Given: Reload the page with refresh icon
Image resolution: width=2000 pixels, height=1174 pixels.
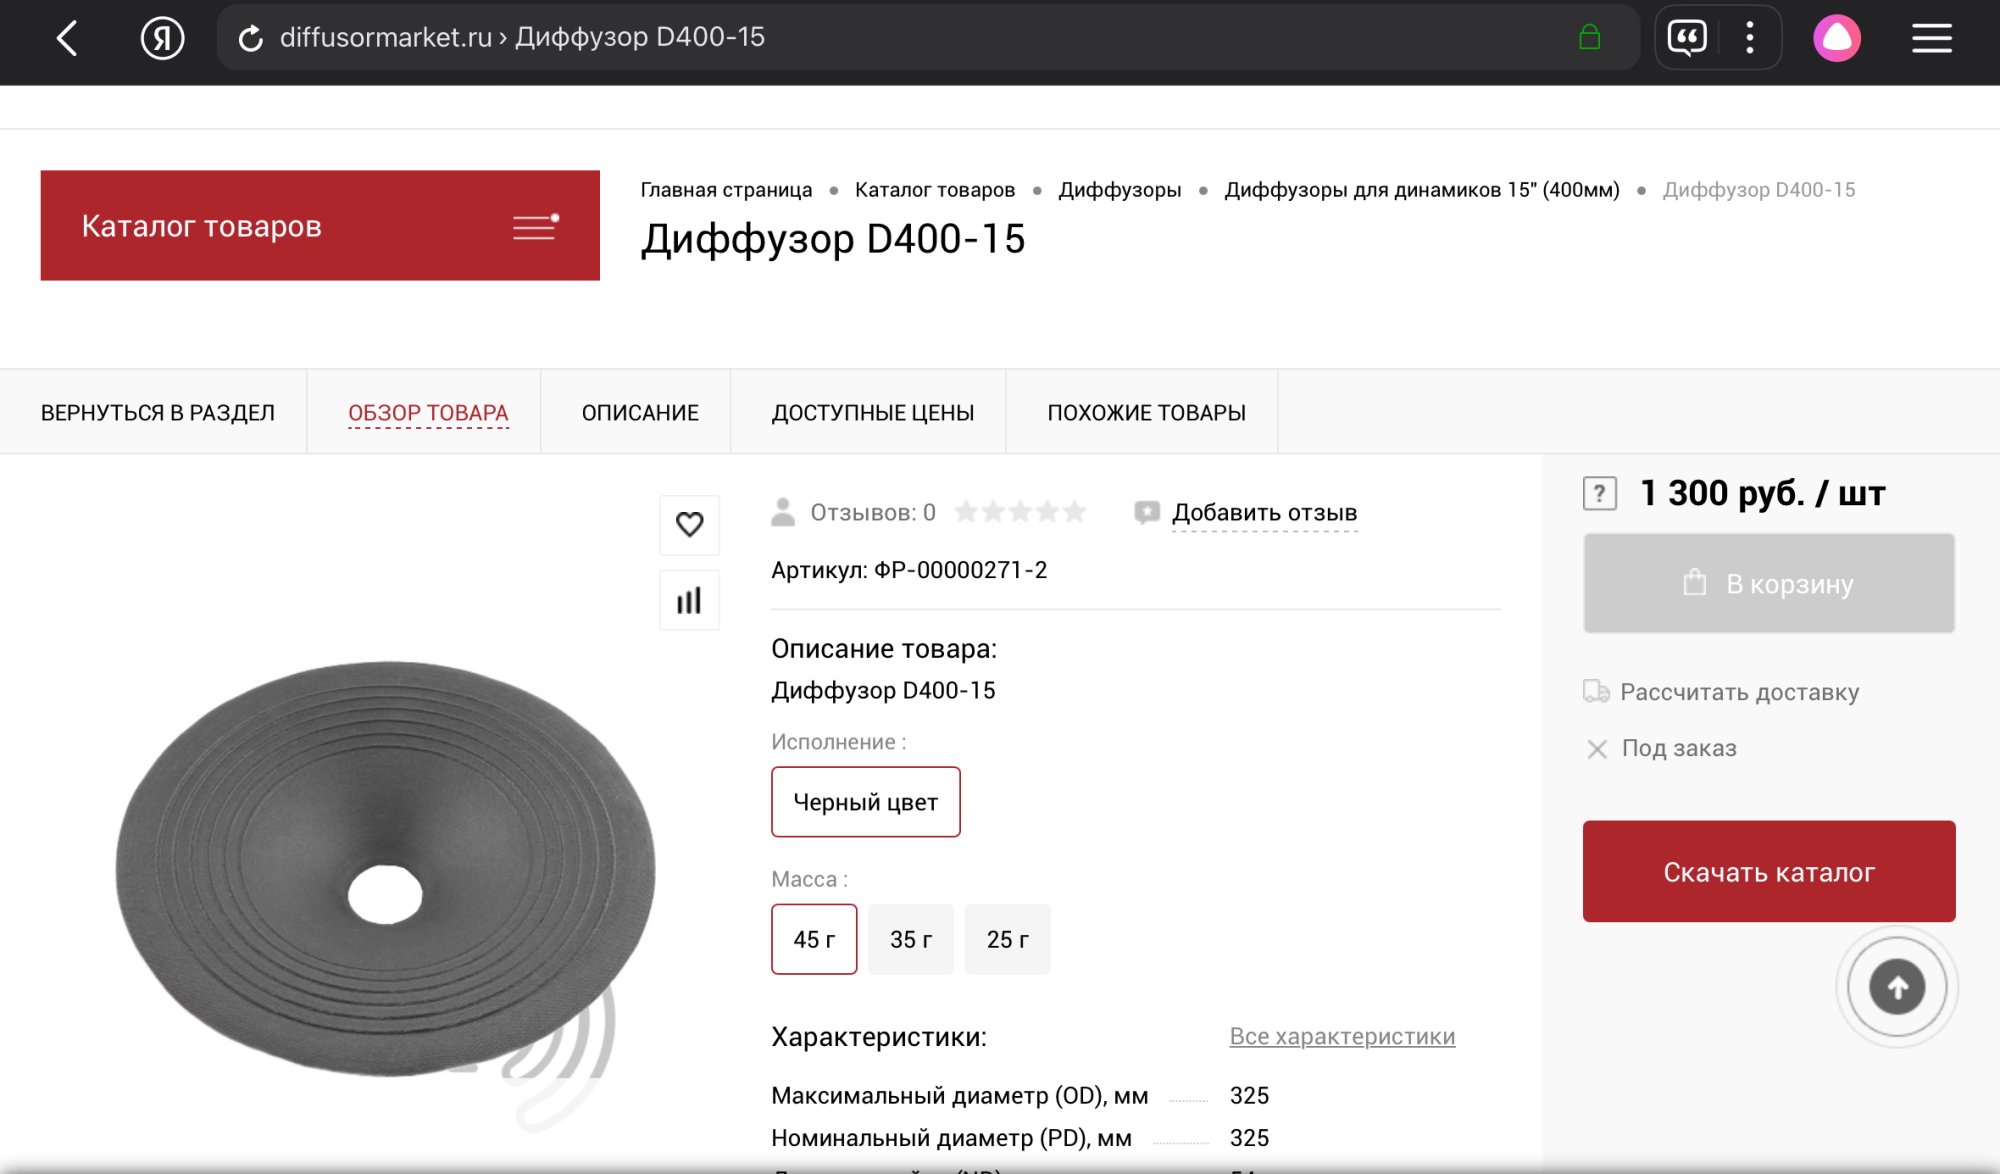Looking at the screenshot, I should click(x=250, y=39).
